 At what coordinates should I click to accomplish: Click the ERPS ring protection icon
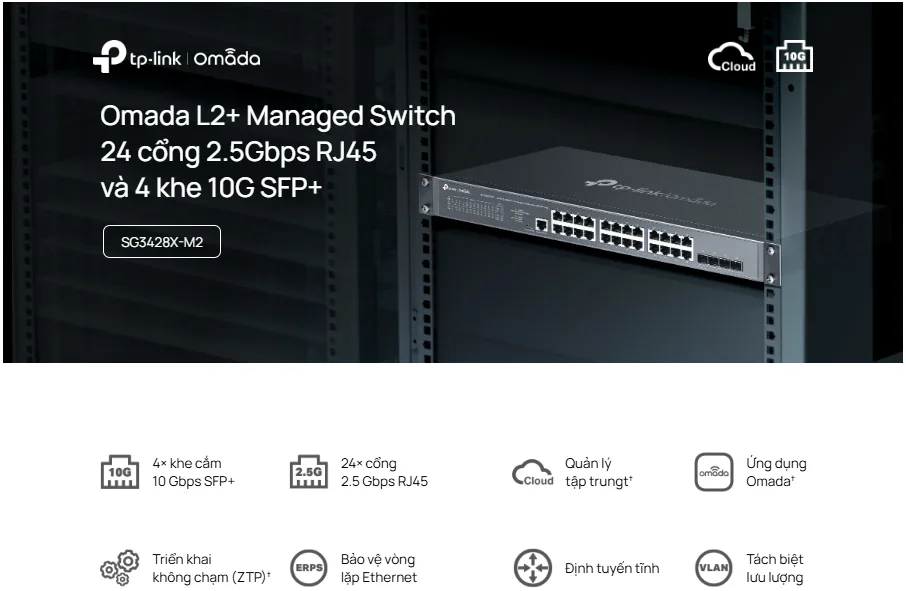click(x=309, y=568)
